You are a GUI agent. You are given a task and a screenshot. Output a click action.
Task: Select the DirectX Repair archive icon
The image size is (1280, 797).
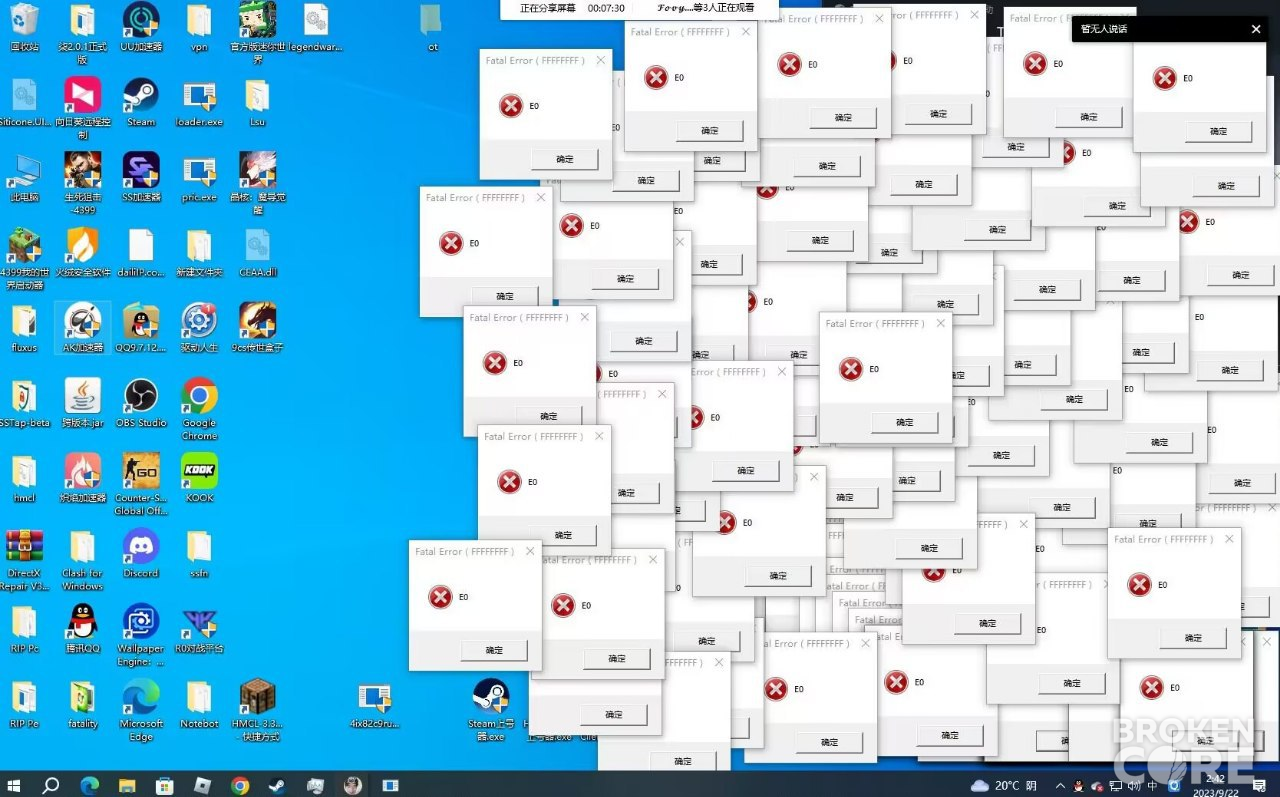[x=24, y=560]
